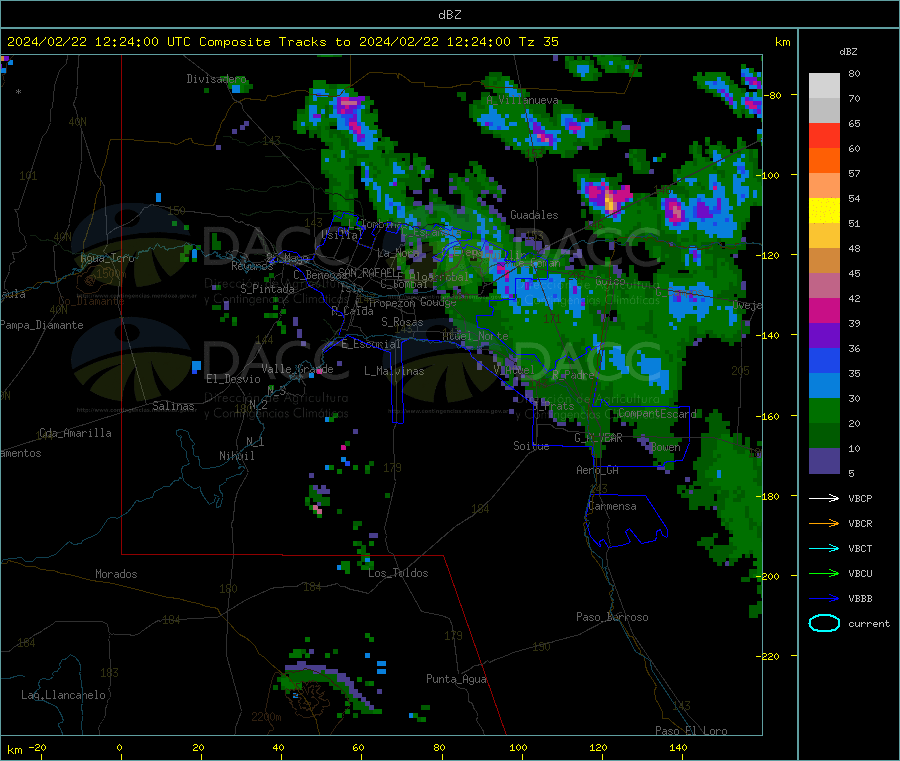Click the Guadales map label
900x761 pixels.
pyautogui.click(x=534, y=215)
